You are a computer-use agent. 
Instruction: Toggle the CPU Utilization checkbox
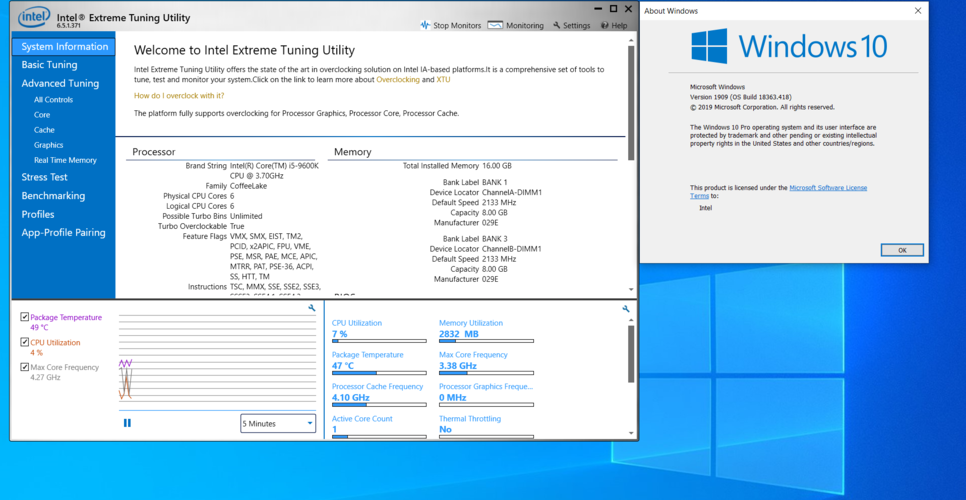point(25,342)
